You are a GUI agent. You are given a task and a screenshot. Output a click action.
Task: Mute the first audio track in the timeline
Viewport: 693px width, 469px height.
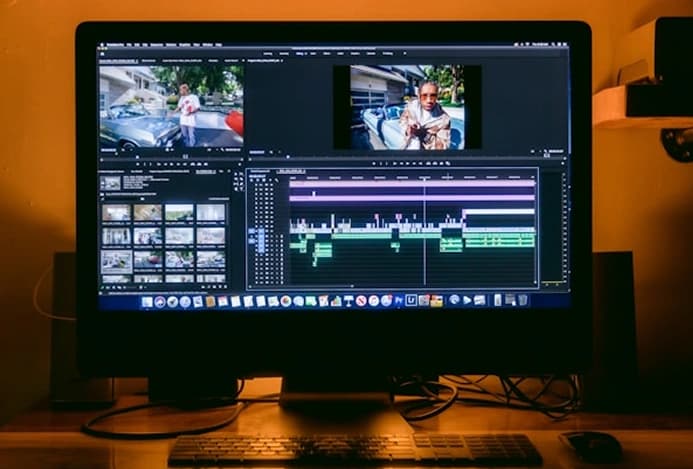coord(272,238)
